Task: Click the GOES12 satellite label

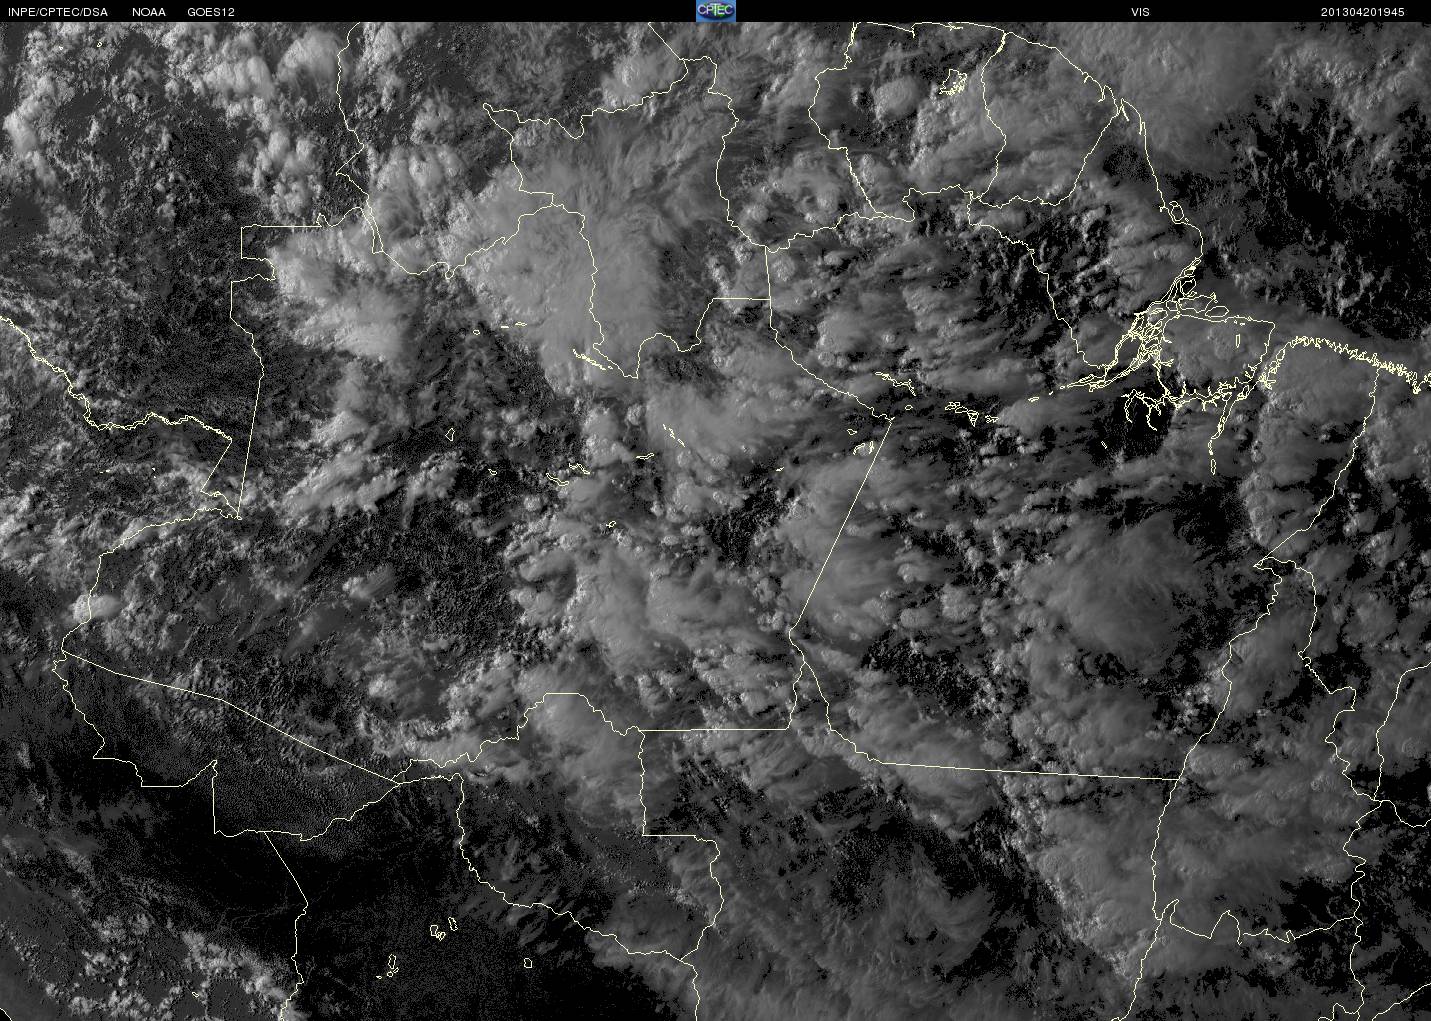Action: (x=211, y=12)
